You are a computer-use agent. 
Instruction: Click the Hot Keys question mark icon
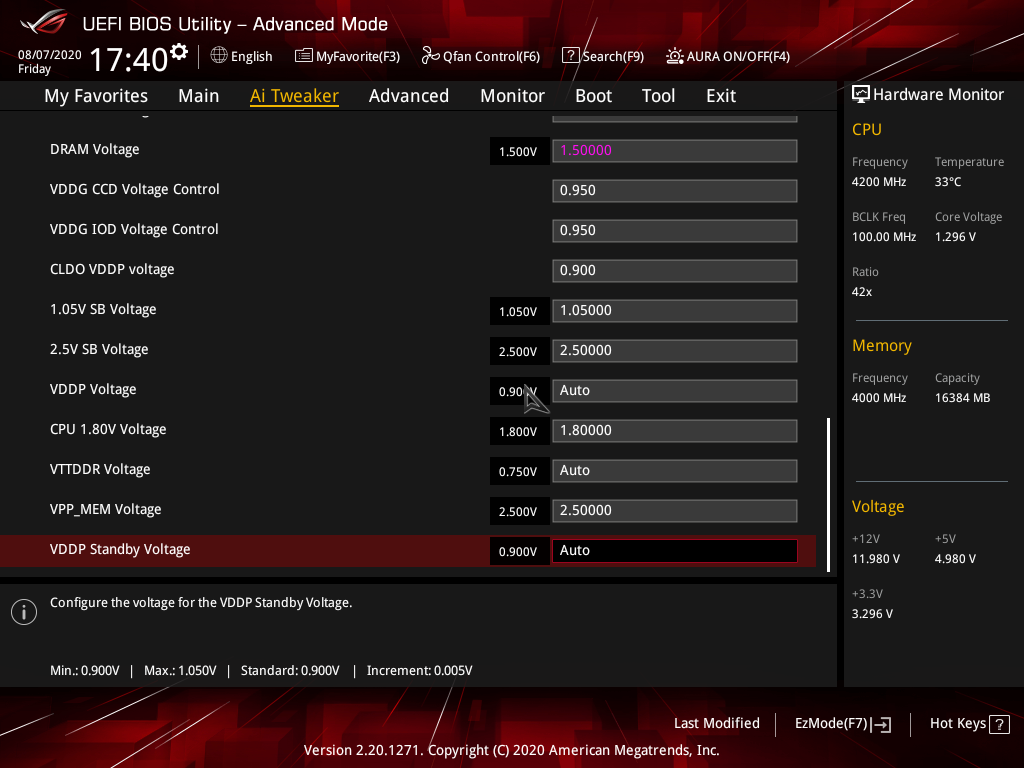point(999,724)
